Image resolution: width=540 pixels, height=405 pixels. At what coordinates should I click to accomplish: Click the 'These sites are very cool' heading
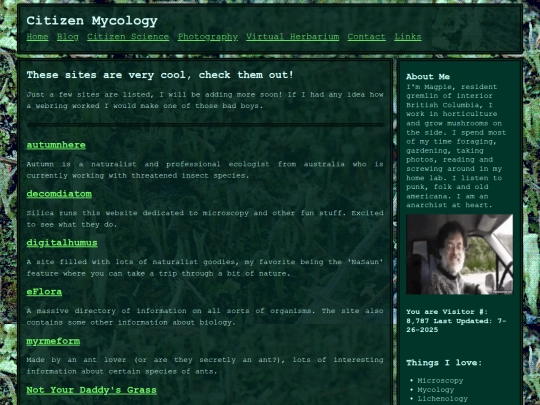pos(160,75)
